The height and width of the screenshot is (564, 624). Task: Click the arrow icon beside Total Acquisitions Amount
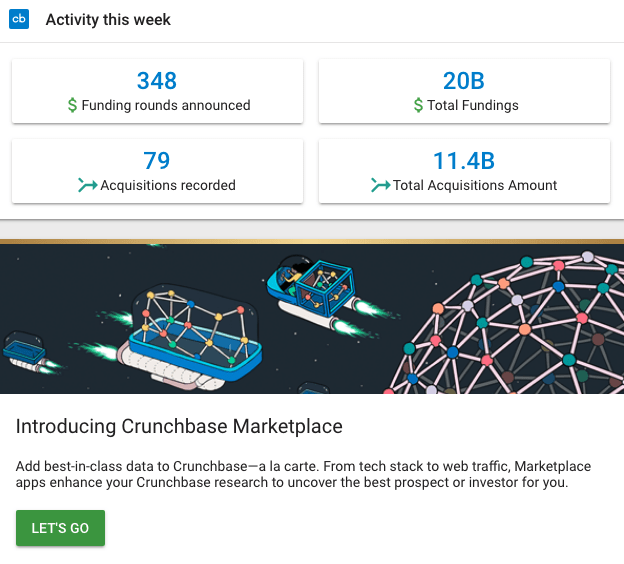380,185
